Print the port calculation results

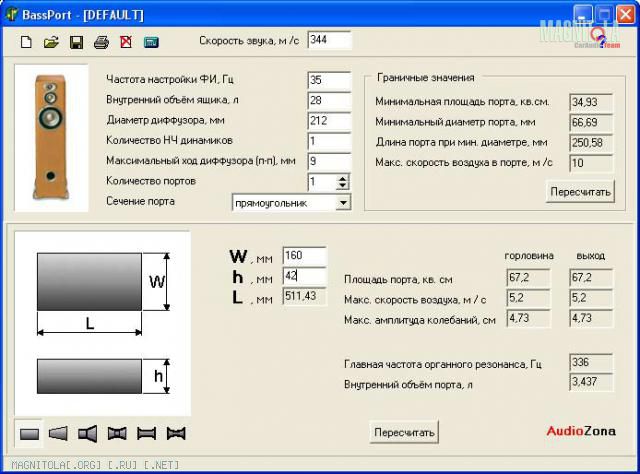(x=101, y=43)
